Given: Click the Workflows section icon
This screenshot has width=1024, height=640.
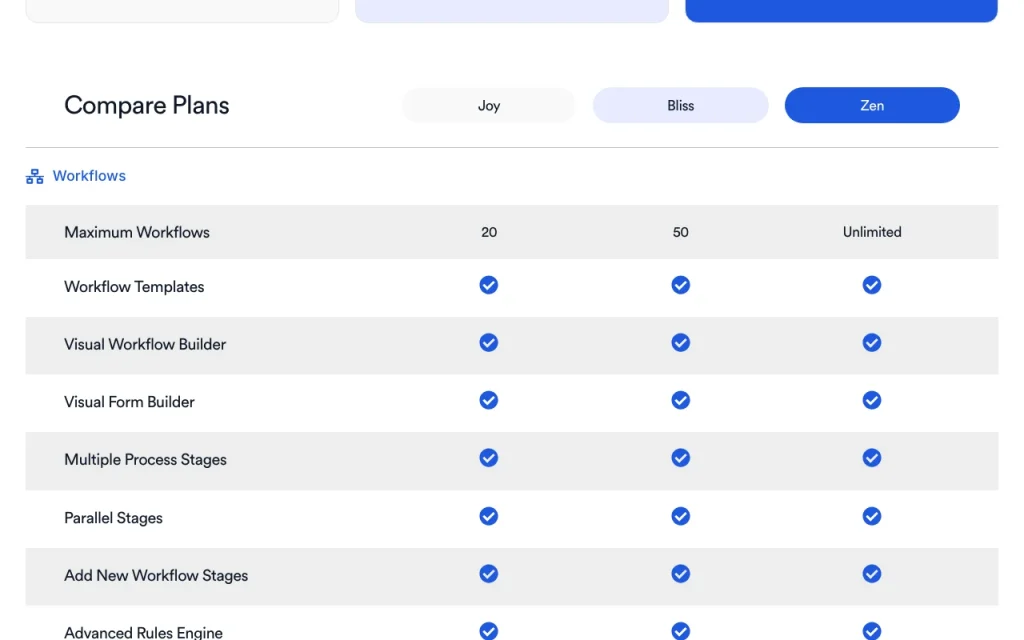Looking at the screenshot, I should pyautogui.click(x=35, y=176).
